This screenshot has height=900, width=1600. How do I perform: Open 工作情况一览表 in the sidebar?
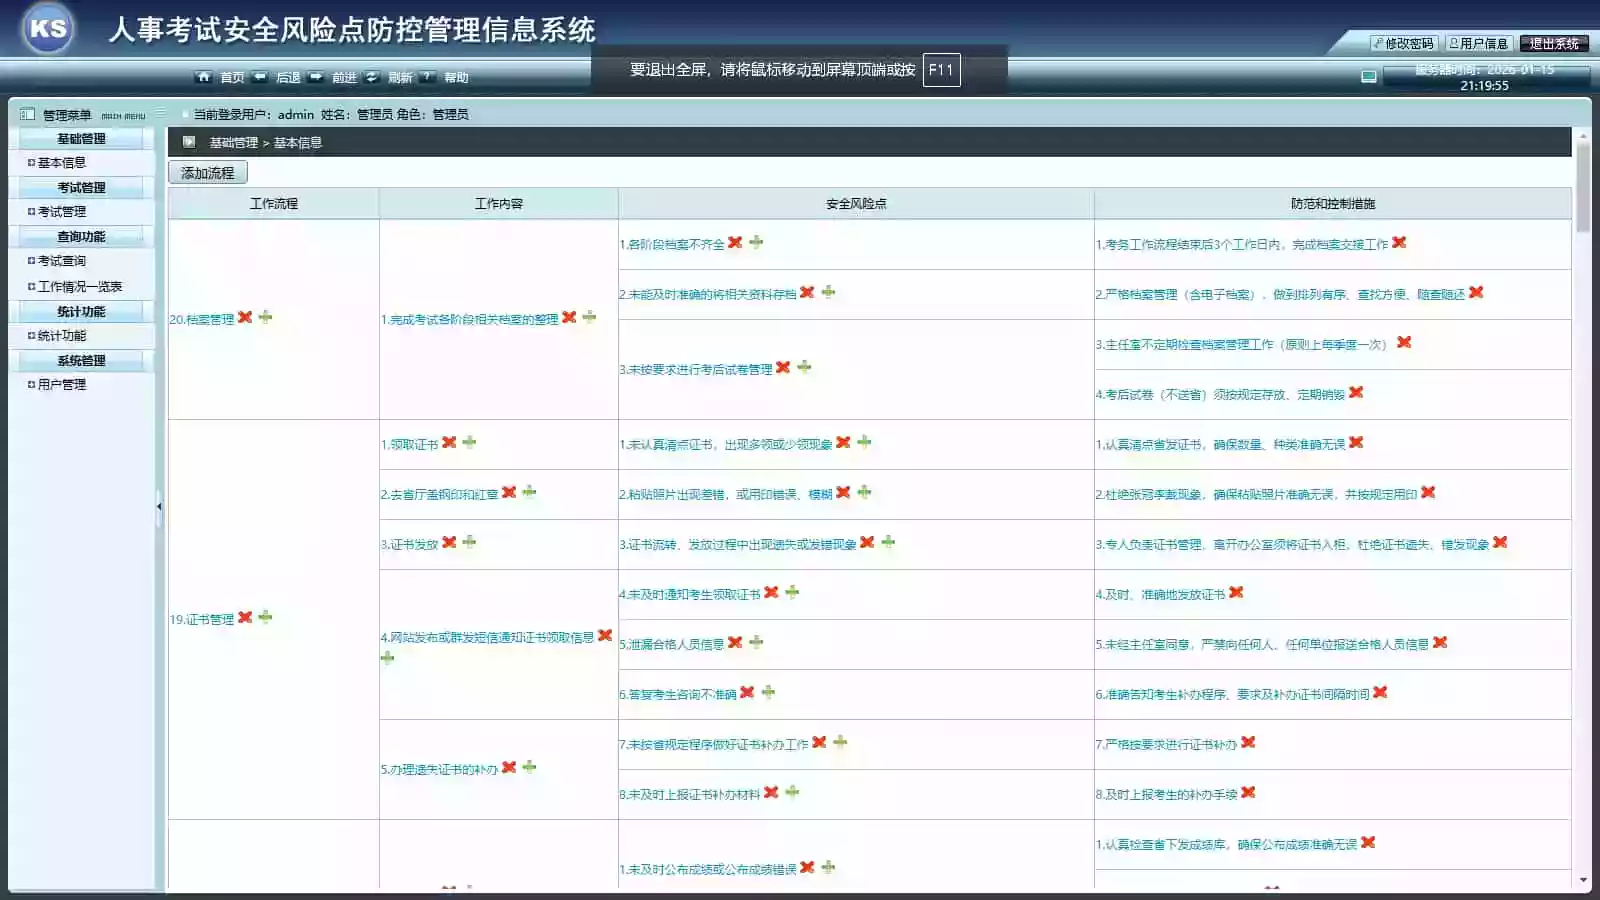(79, 286)
